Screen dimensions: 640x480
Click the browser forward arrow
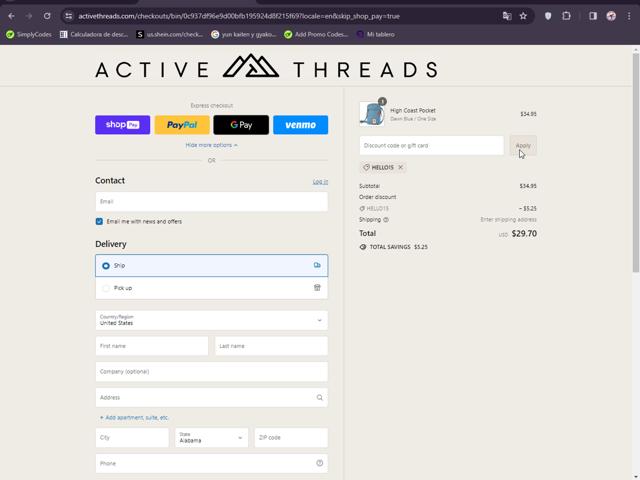pyautogui.click(x=29, y=16)
